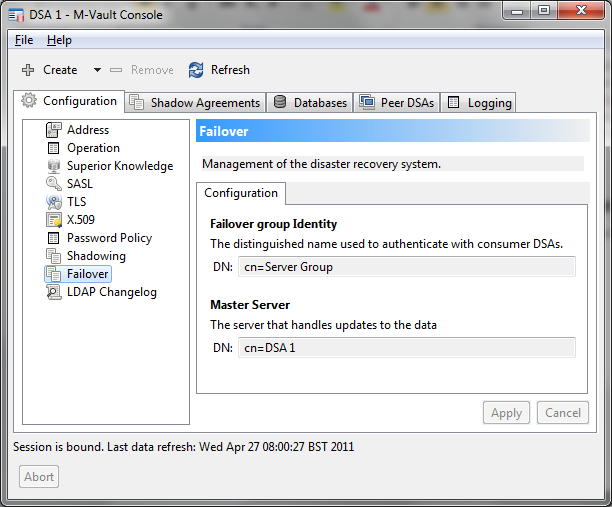The width and height of the screenshot is (612, 507).
Task: Click the Refresh toolbar icon
Action: click(x=196, y=70)
